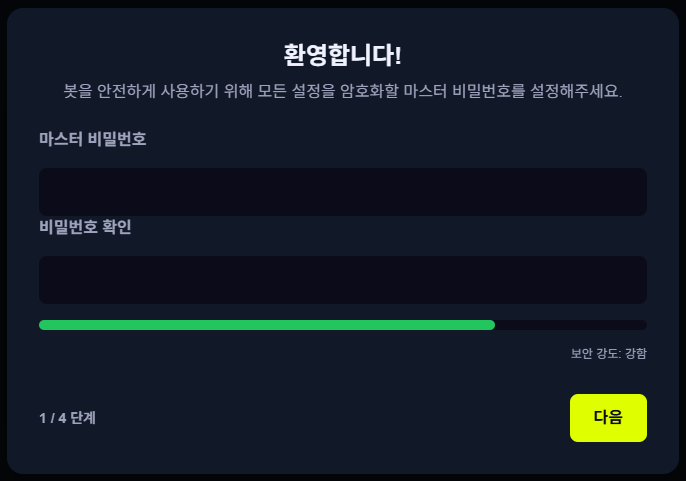The height and width of the screenshot is (481, 686).
Task: Click the master password setup description text
Action: pos(342,91)
